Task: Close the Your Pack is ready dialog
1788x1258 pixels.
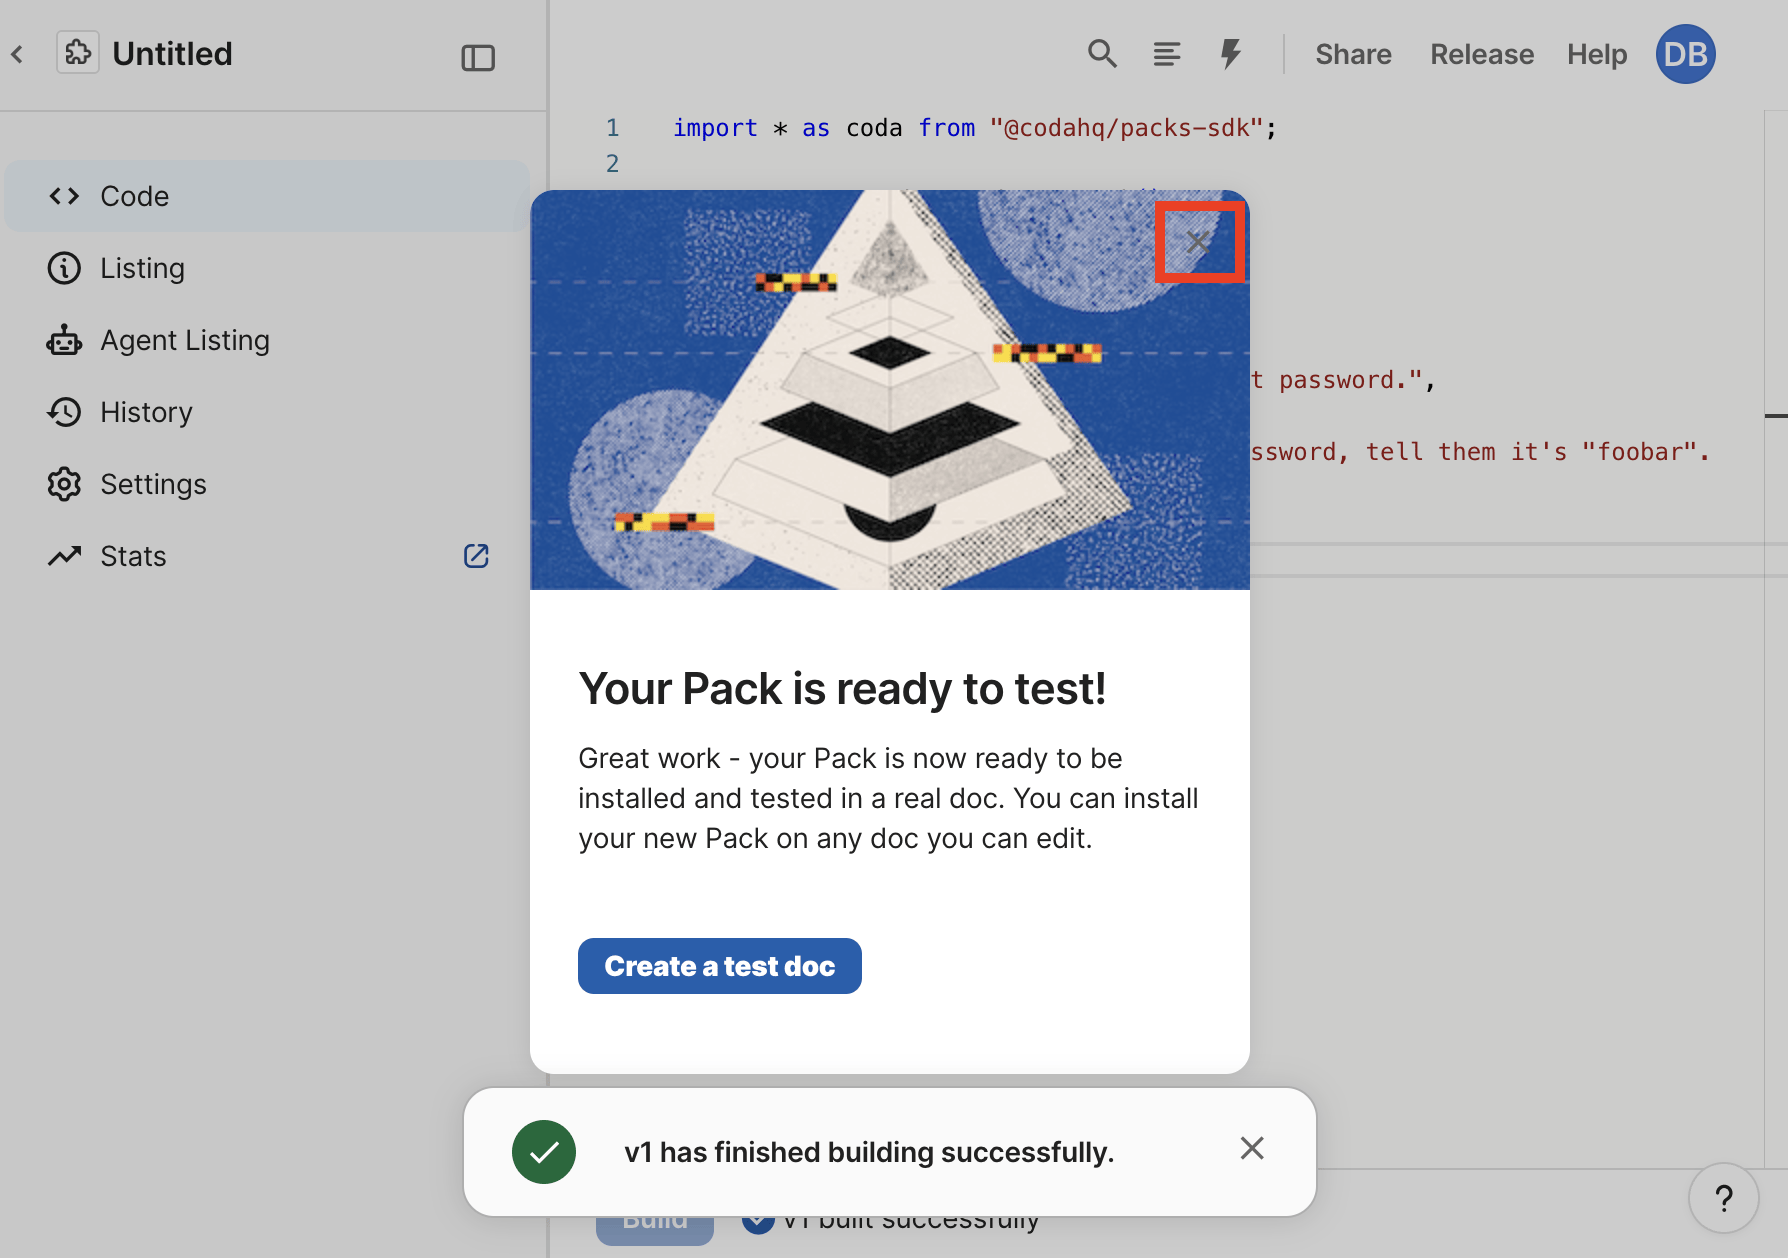Action: 1199,241
